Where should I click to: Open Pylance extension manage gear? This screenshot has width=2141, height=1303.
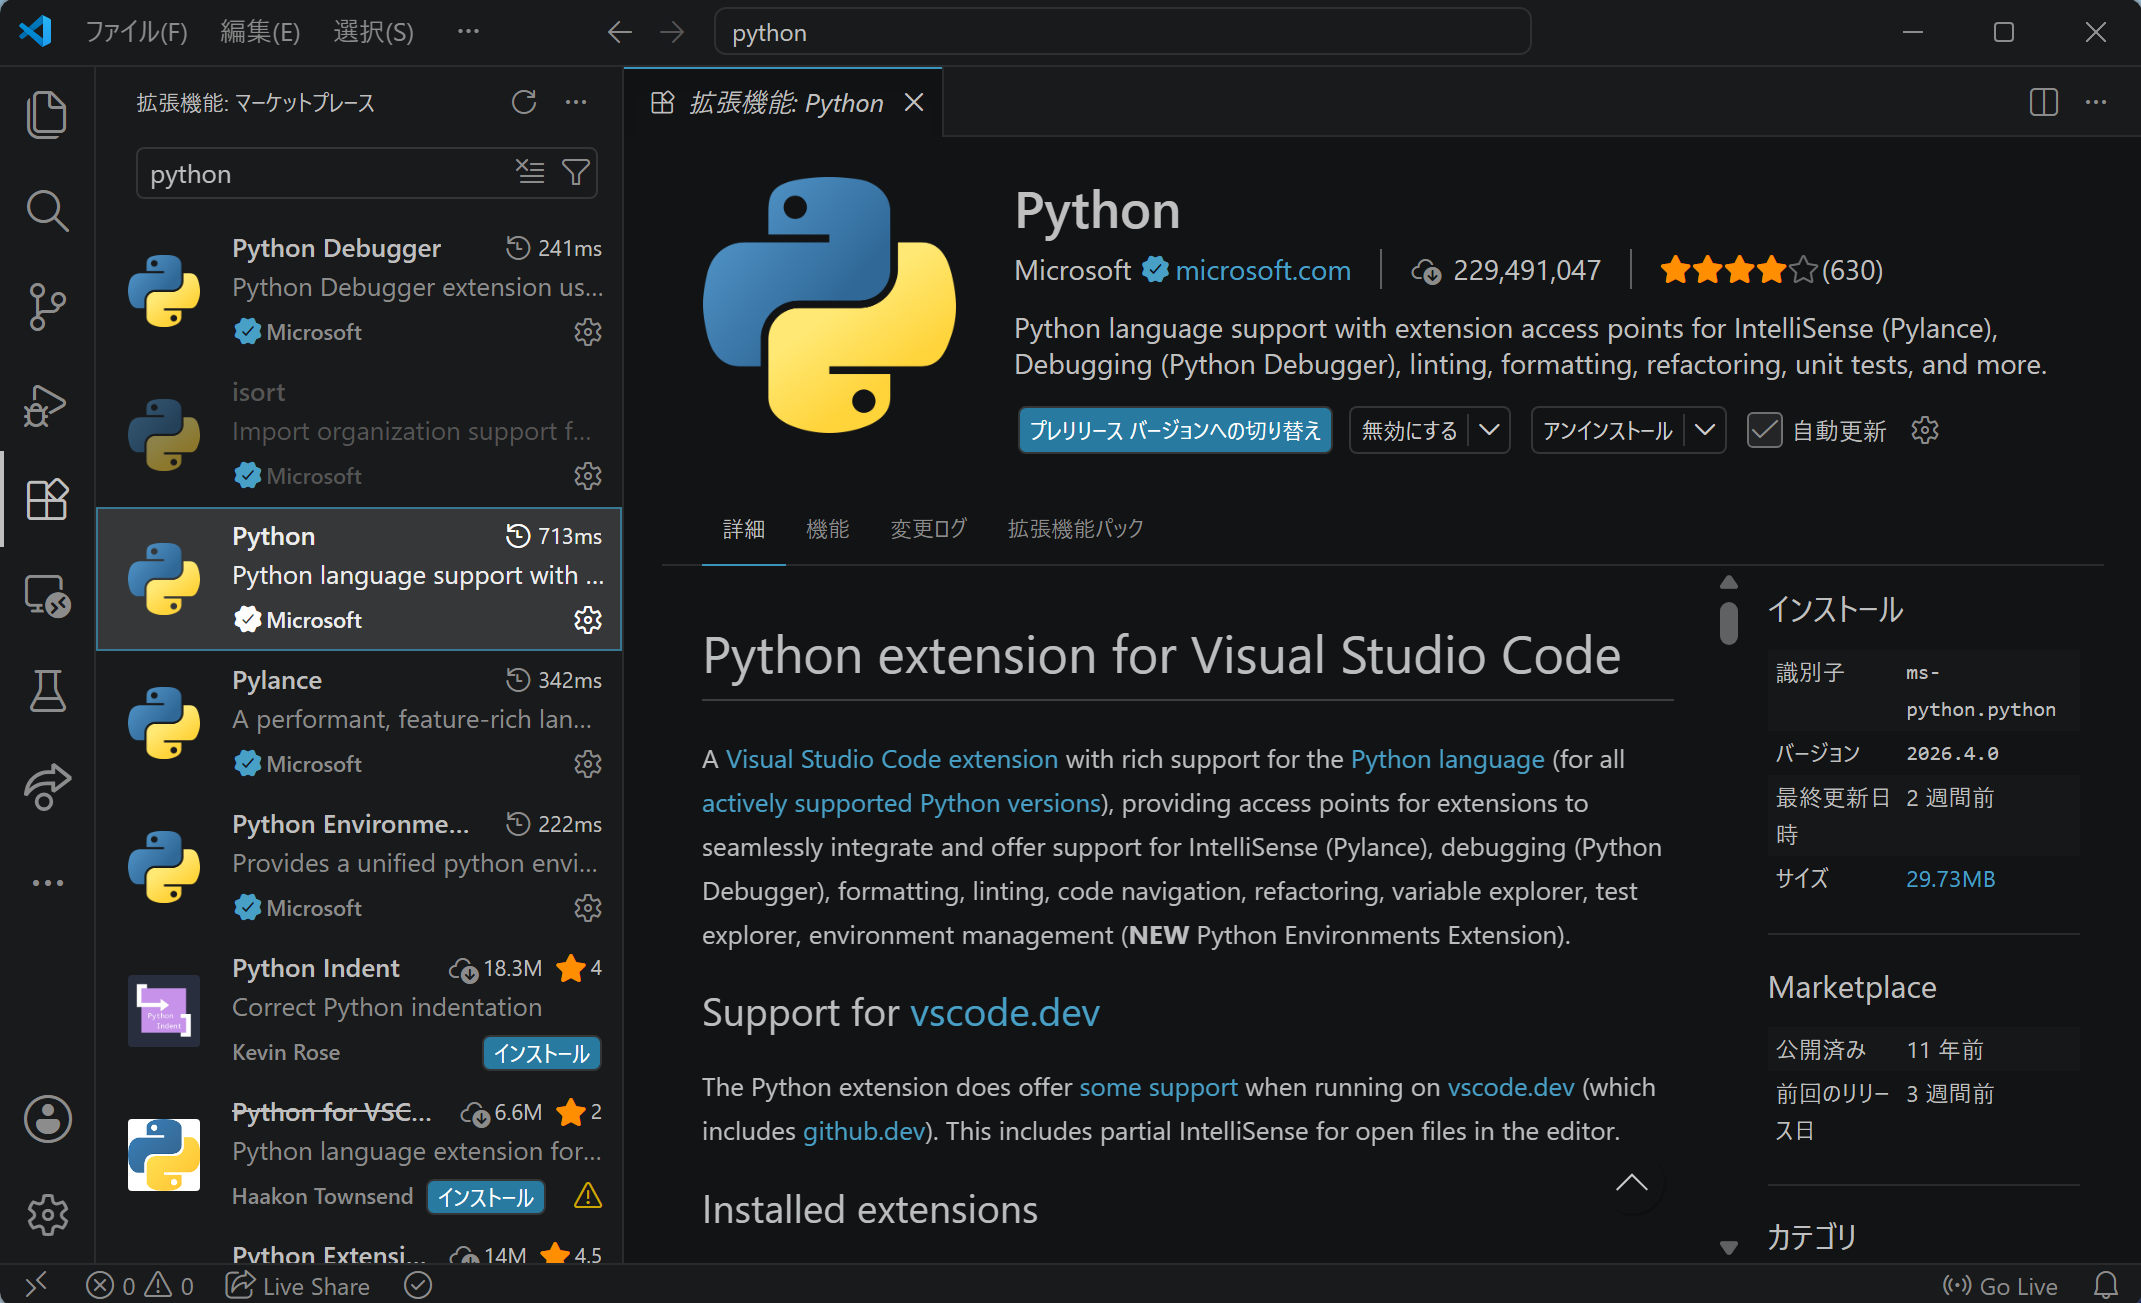pos(588,764)
